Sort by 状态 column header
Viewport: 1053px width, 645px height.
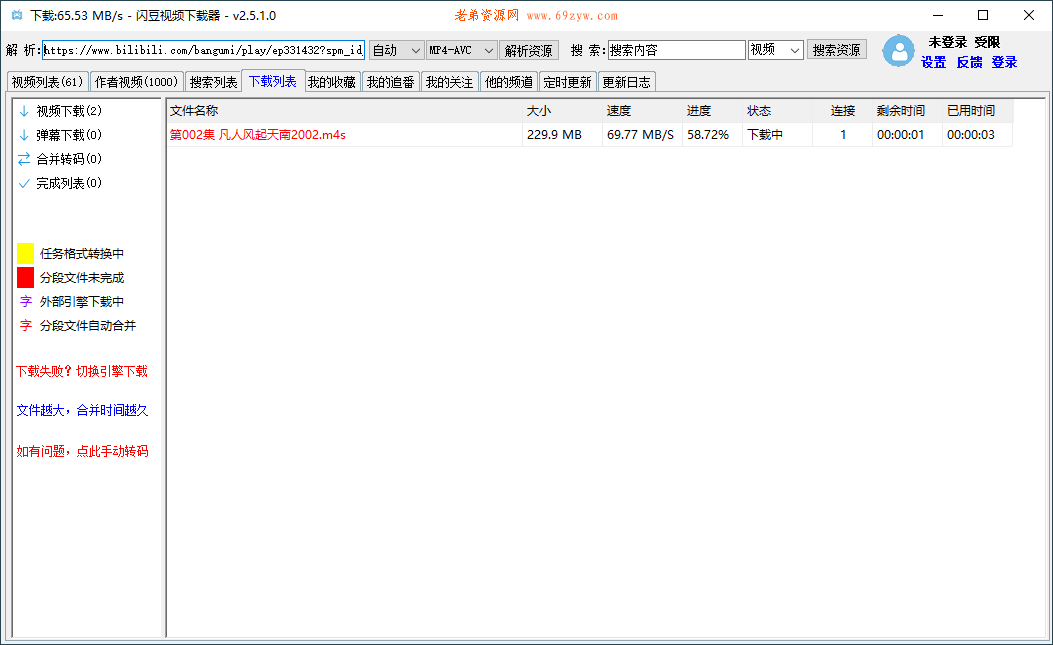pyautogui.click(x=778, y=111)
